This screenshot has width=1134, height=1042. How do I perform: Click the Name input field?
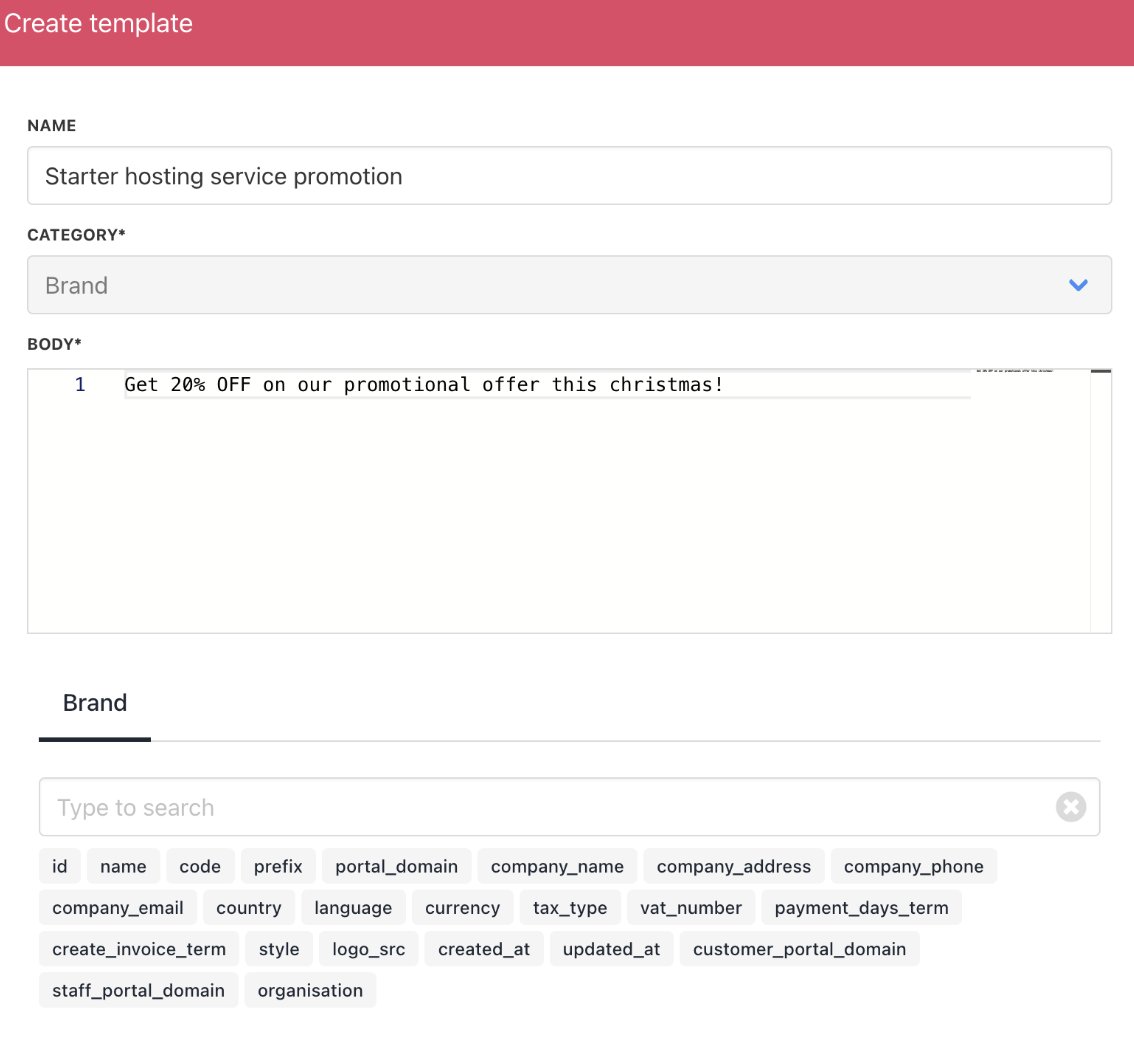[x=569, y=176]
